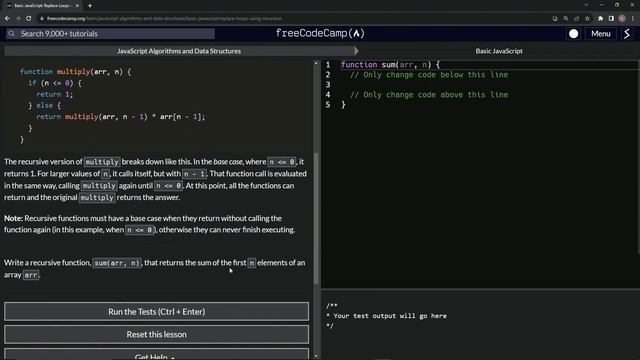This screenshot has width=640, height=360.
Task: Click the 'Only change code above this line' comment
Action: tap(429, 95)
